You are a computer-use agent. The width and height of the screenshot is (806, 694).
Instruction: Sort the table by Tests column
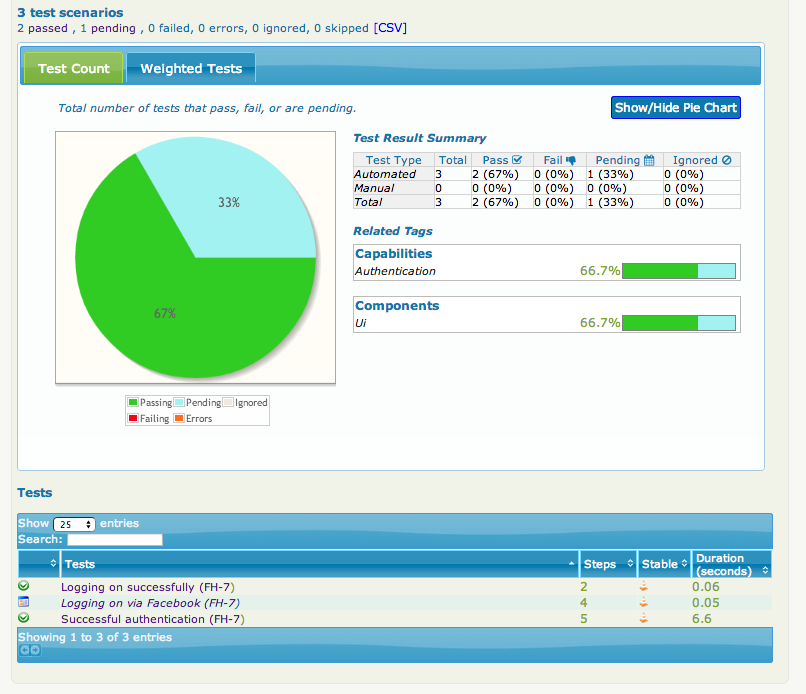tap(320, 564)
